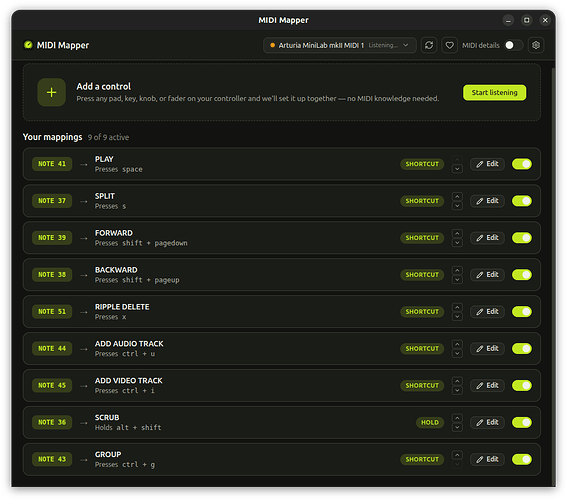Open Arturia MiniLab mkII device dropdown
Viewport: 566px width, 500px height.
pyautogui.click(x=340, y=45)
